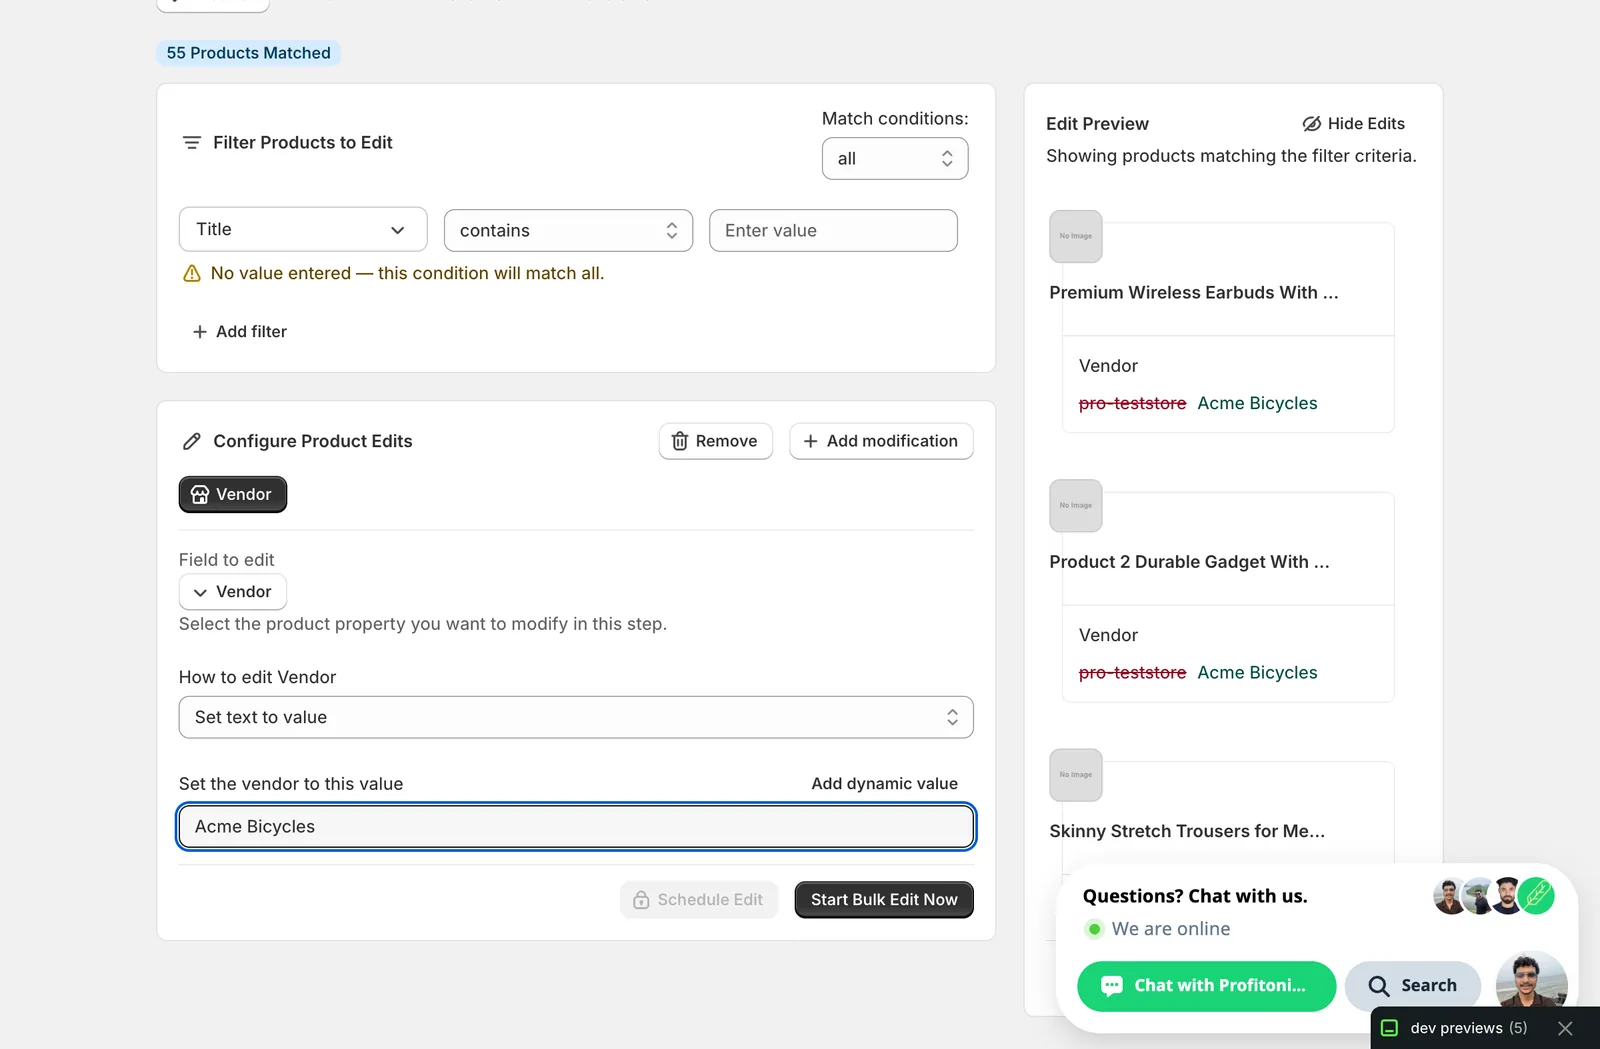Click Add filter

coord(240,332)
